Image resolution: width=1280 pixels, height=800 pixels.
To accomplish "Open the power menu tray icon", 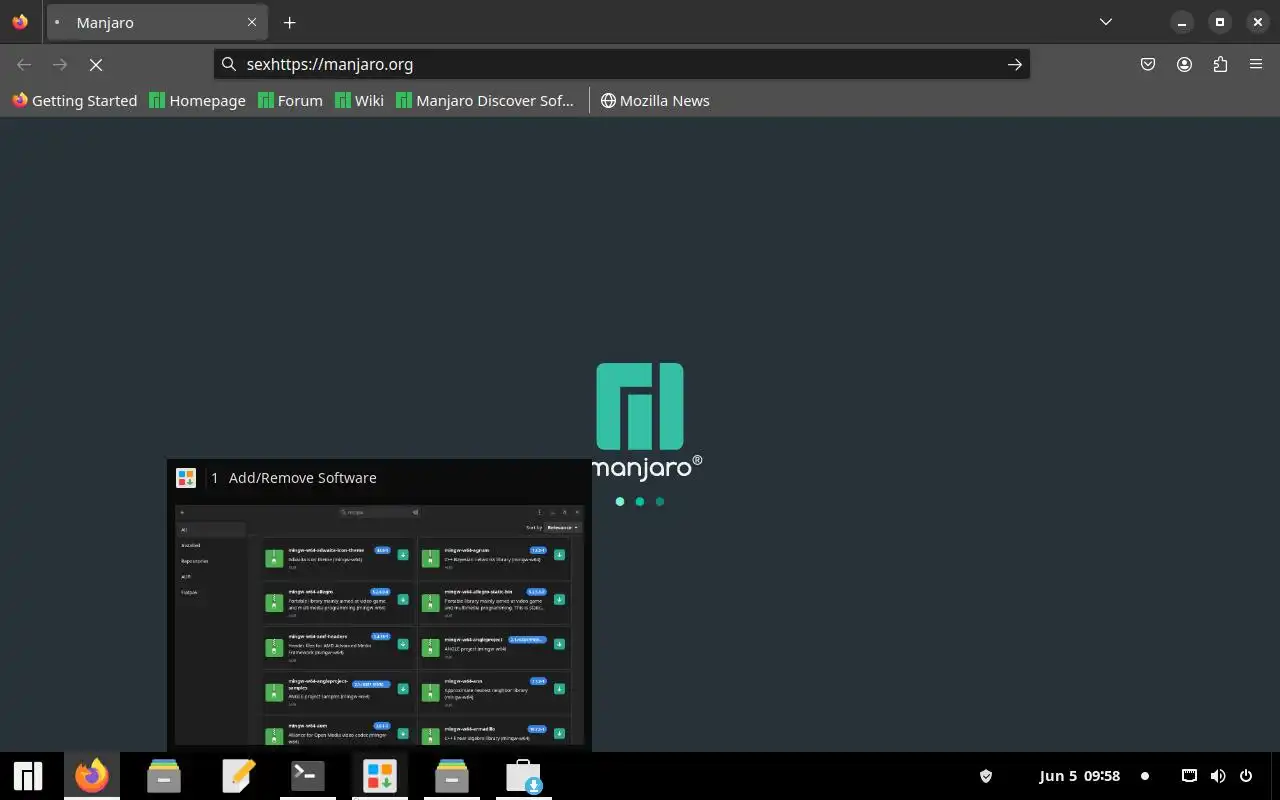I will click(1246, 776).
